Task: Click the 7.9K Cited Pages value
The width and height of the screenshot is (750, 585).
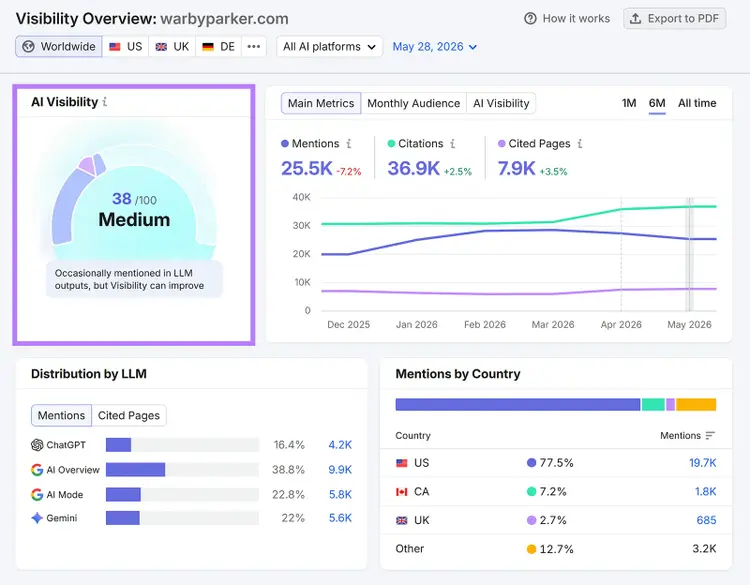Action: [x=516, y=168]
